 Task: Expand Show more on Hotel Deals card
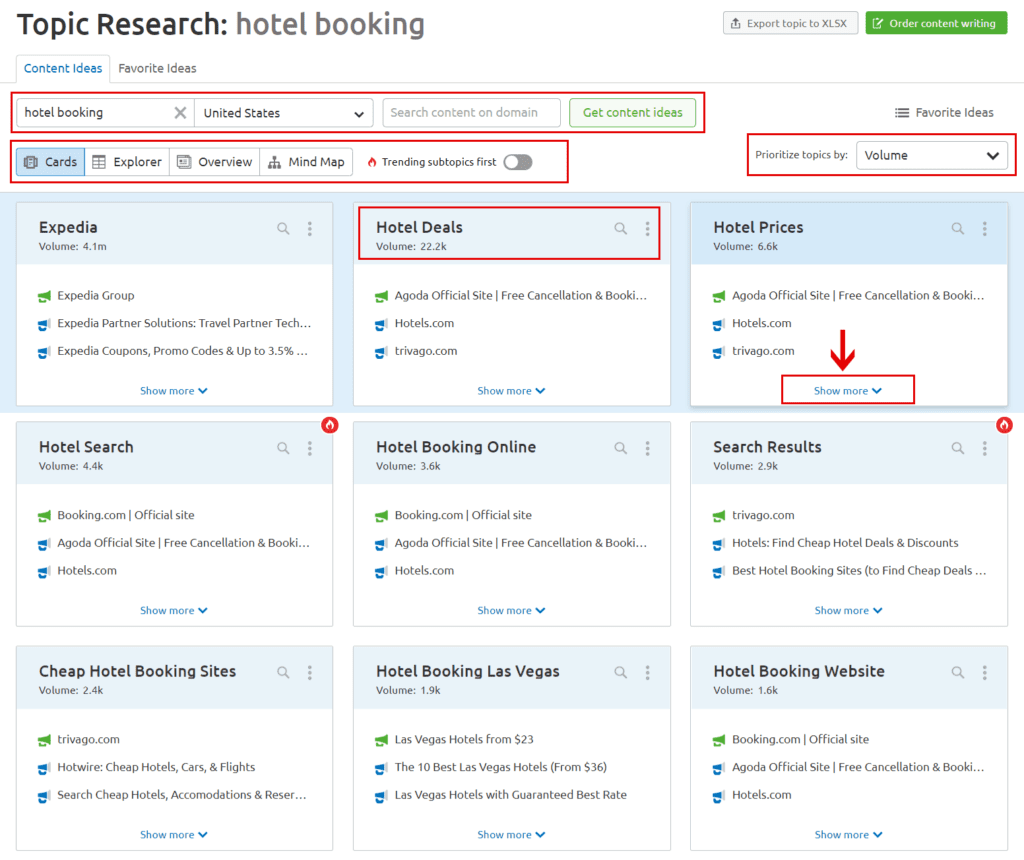coord(511,390)
